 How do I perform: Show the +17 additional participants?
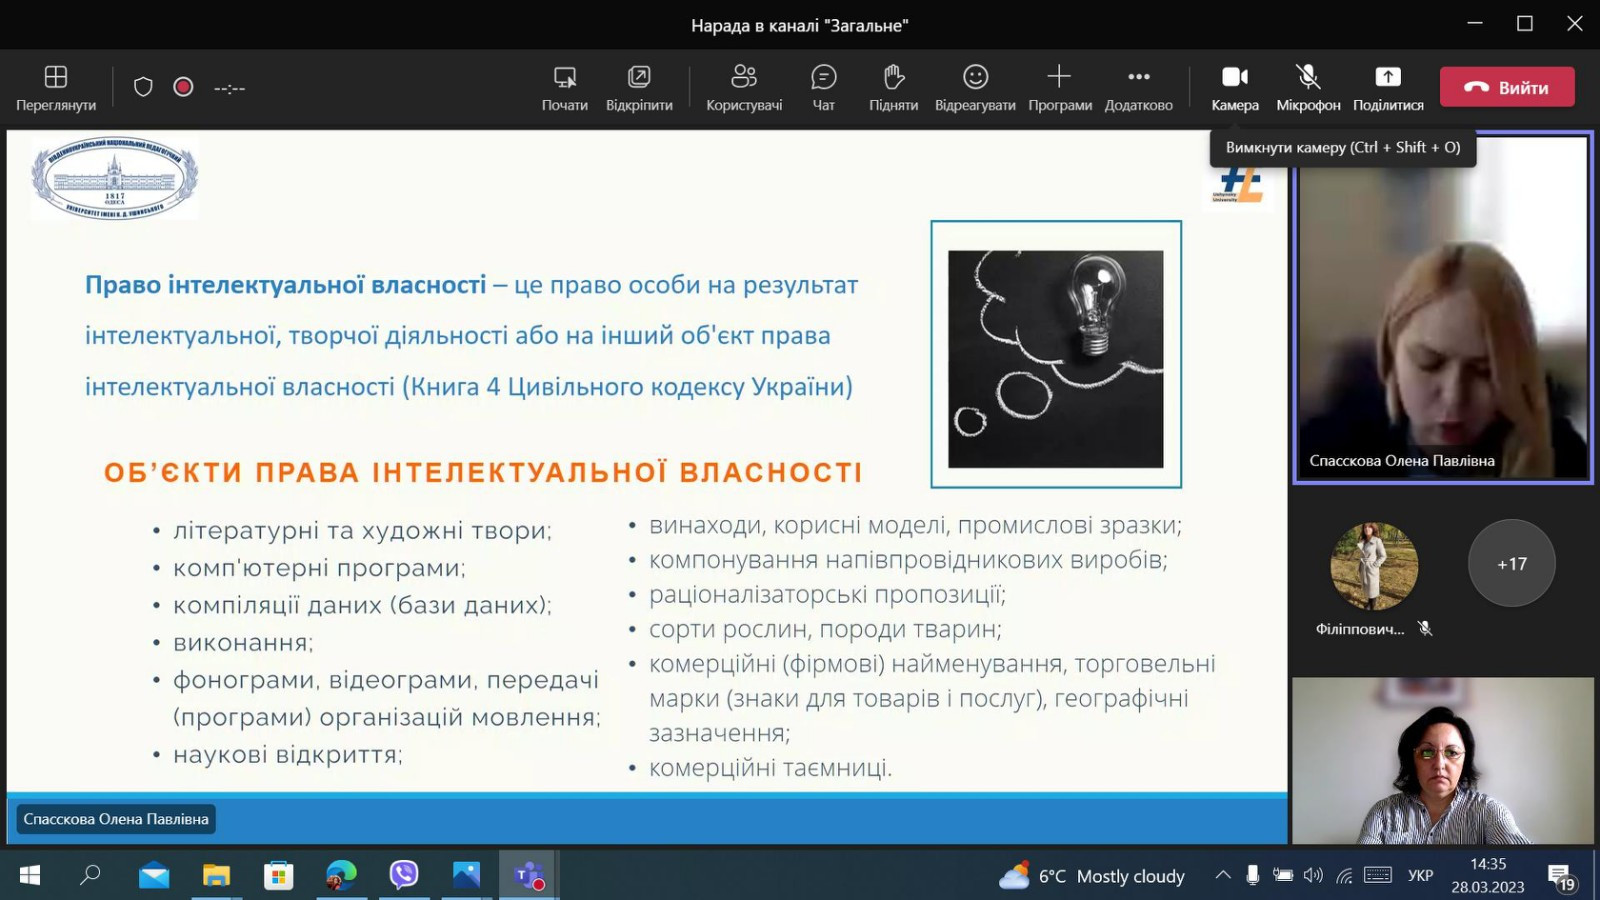(x=1511, y=563)
